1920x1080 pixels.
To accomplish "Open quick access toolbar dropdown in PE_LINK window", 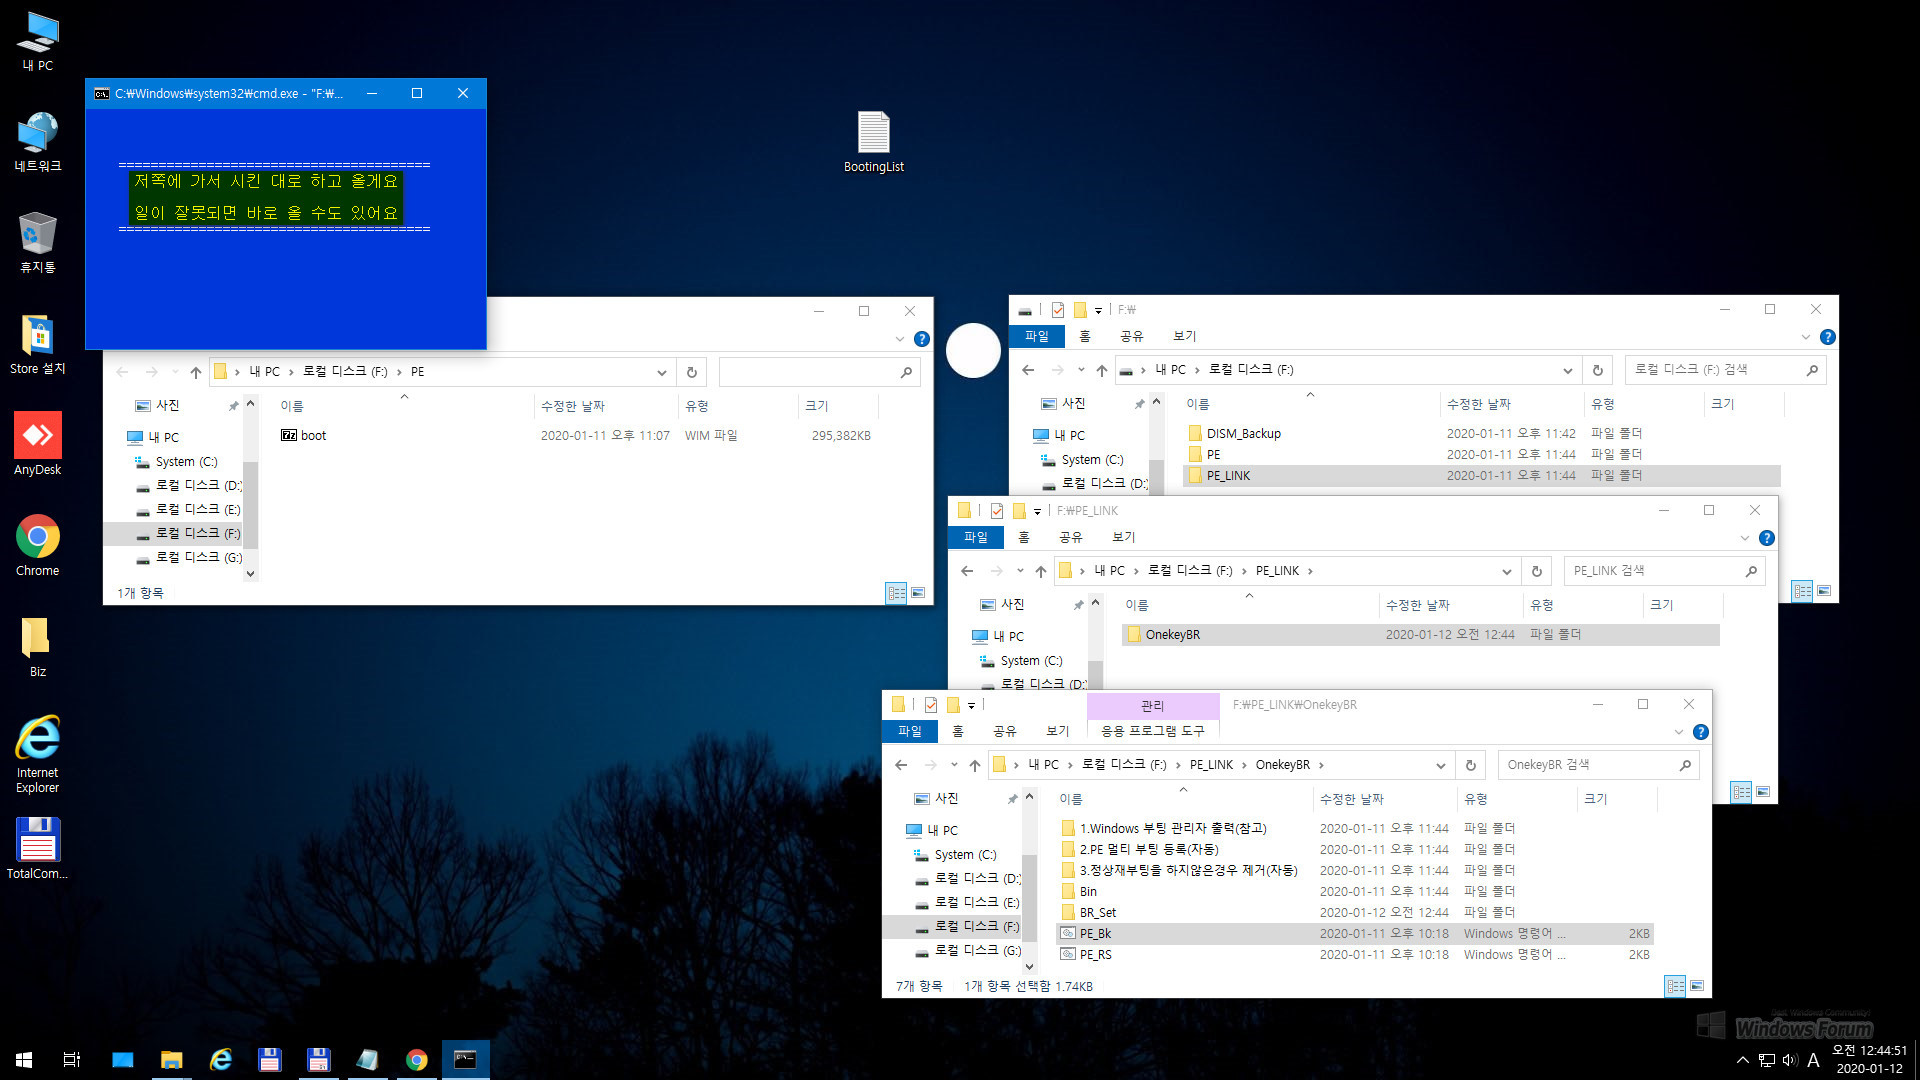I will click(1037, 511).
